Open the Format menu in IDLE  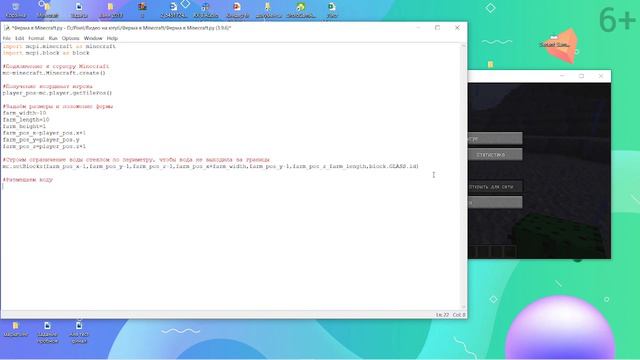36,38
